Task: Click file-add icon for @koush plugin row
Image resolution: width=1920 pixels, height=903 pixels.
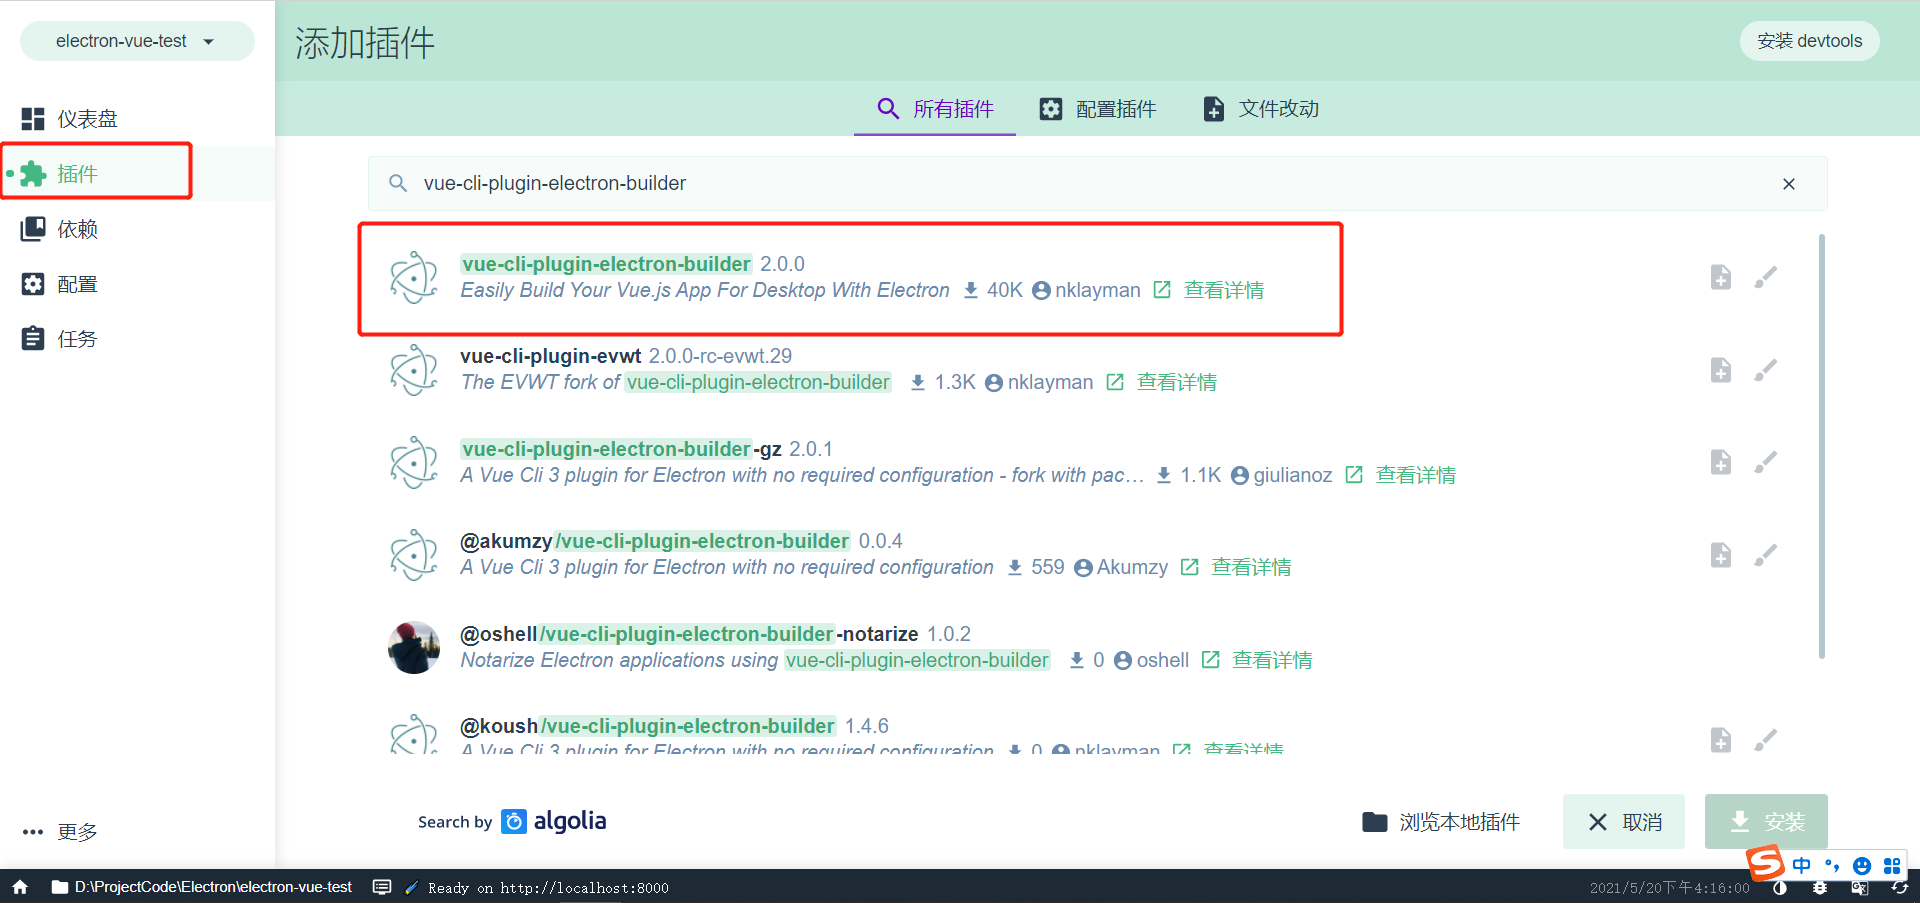Action: [1720, 740]
